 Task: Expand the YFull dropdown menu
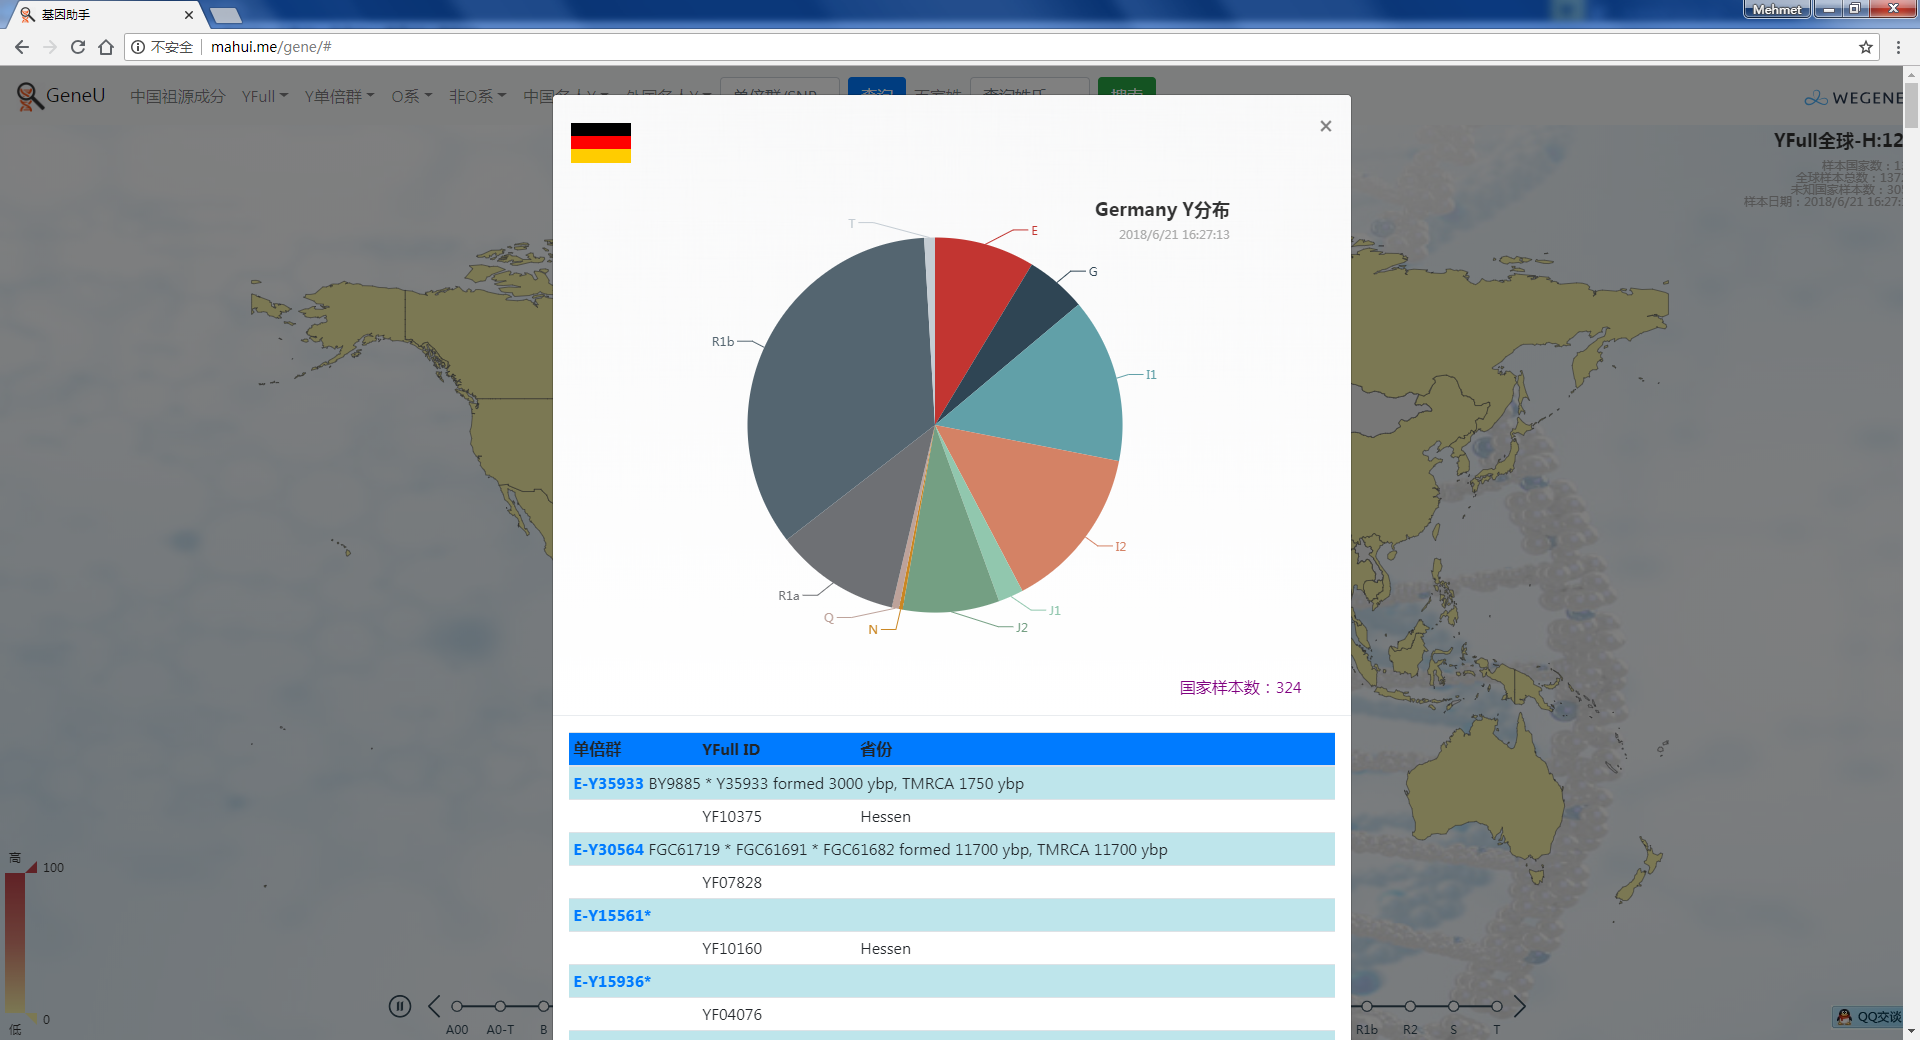pyautogui.click(x=264, y=96)
